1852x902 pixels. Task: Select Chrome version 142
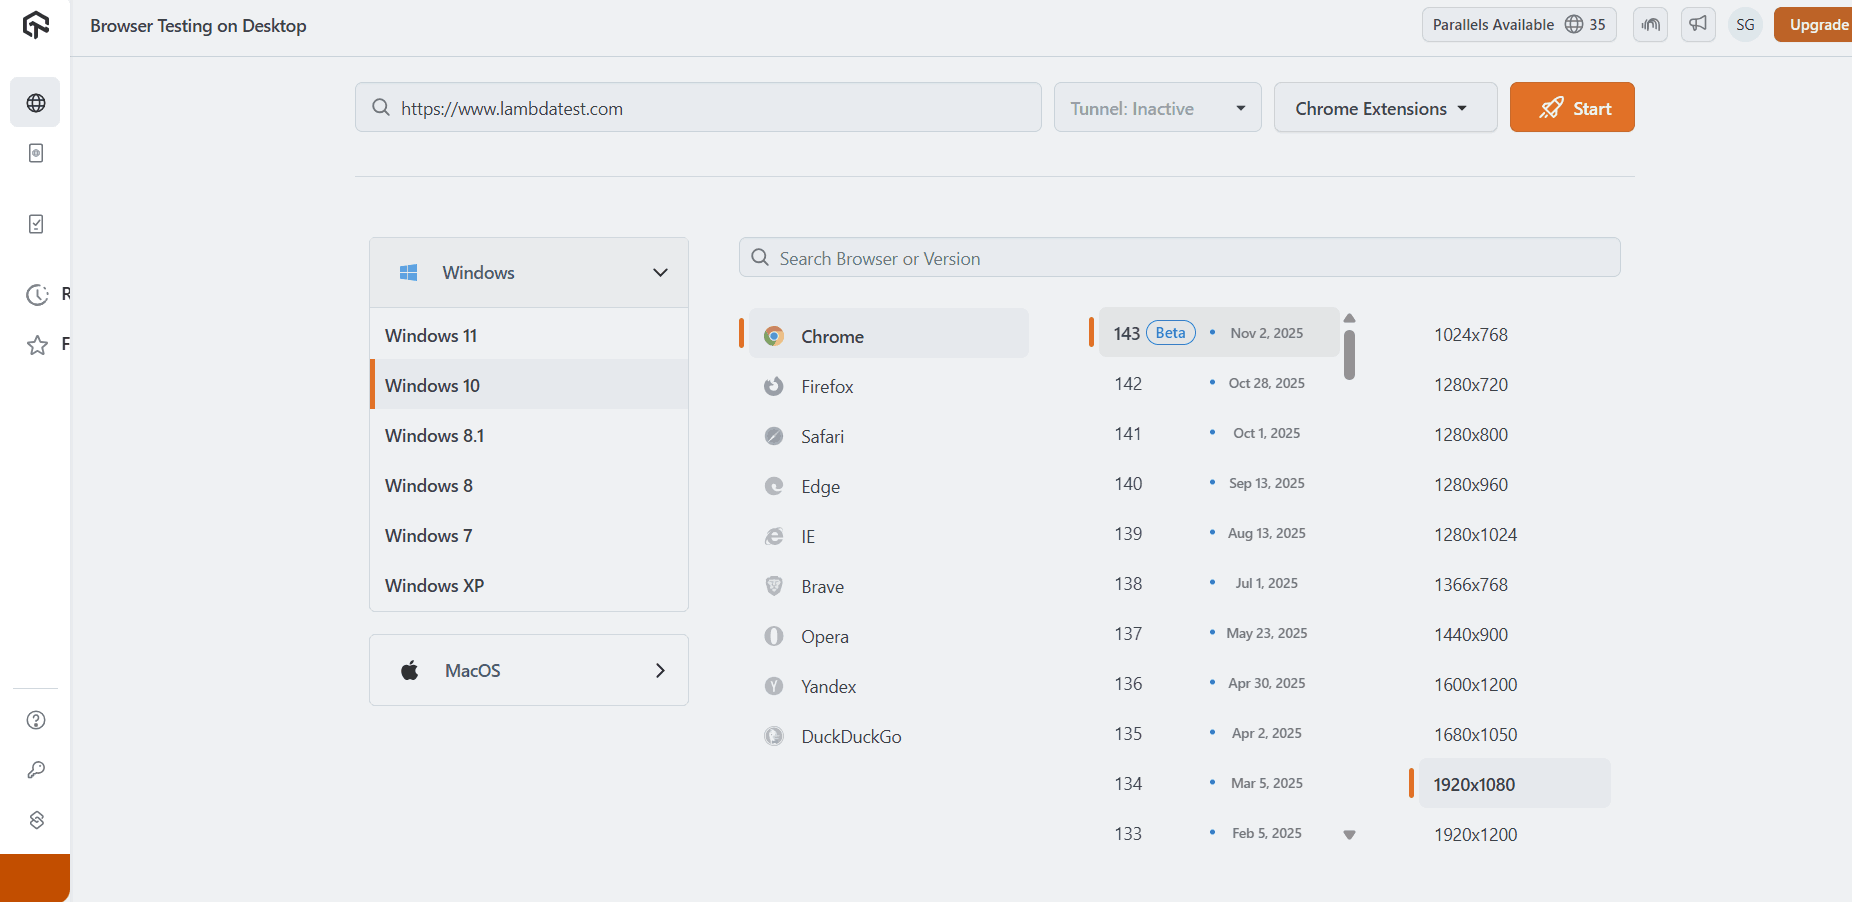1128,384
